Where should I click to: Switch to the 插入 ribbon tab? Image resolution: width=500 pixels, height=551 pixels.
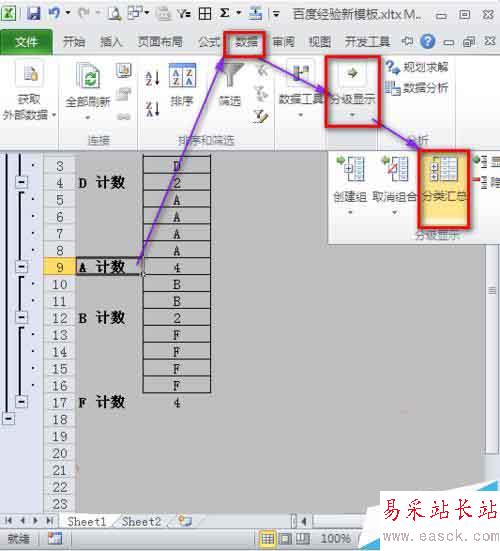(x=111, y=42)
